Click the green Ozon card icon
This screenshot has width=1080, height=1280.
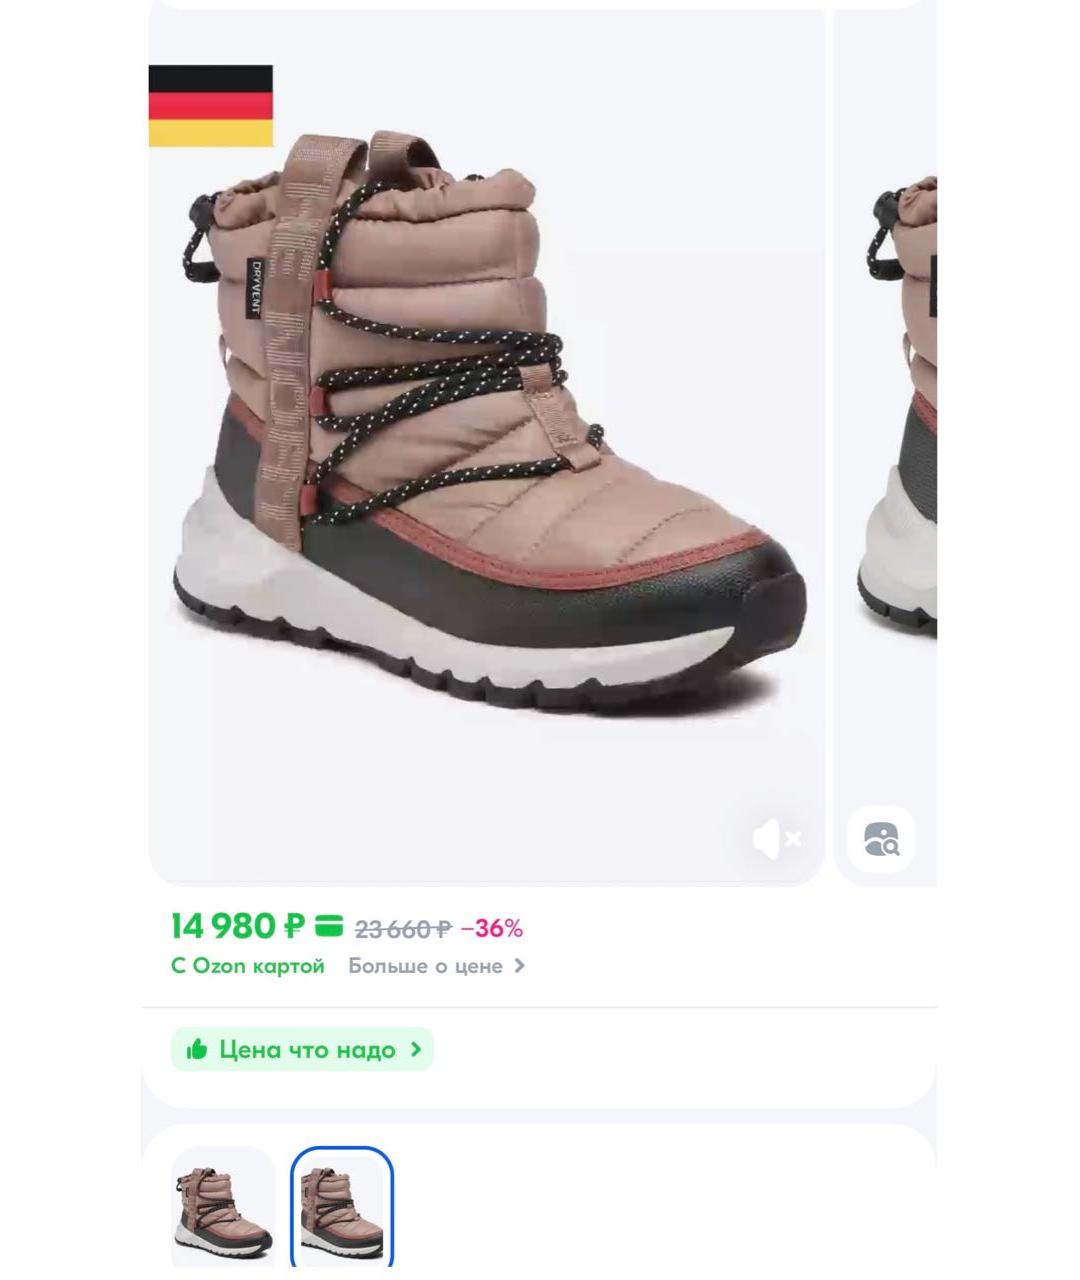click(329, 927)
